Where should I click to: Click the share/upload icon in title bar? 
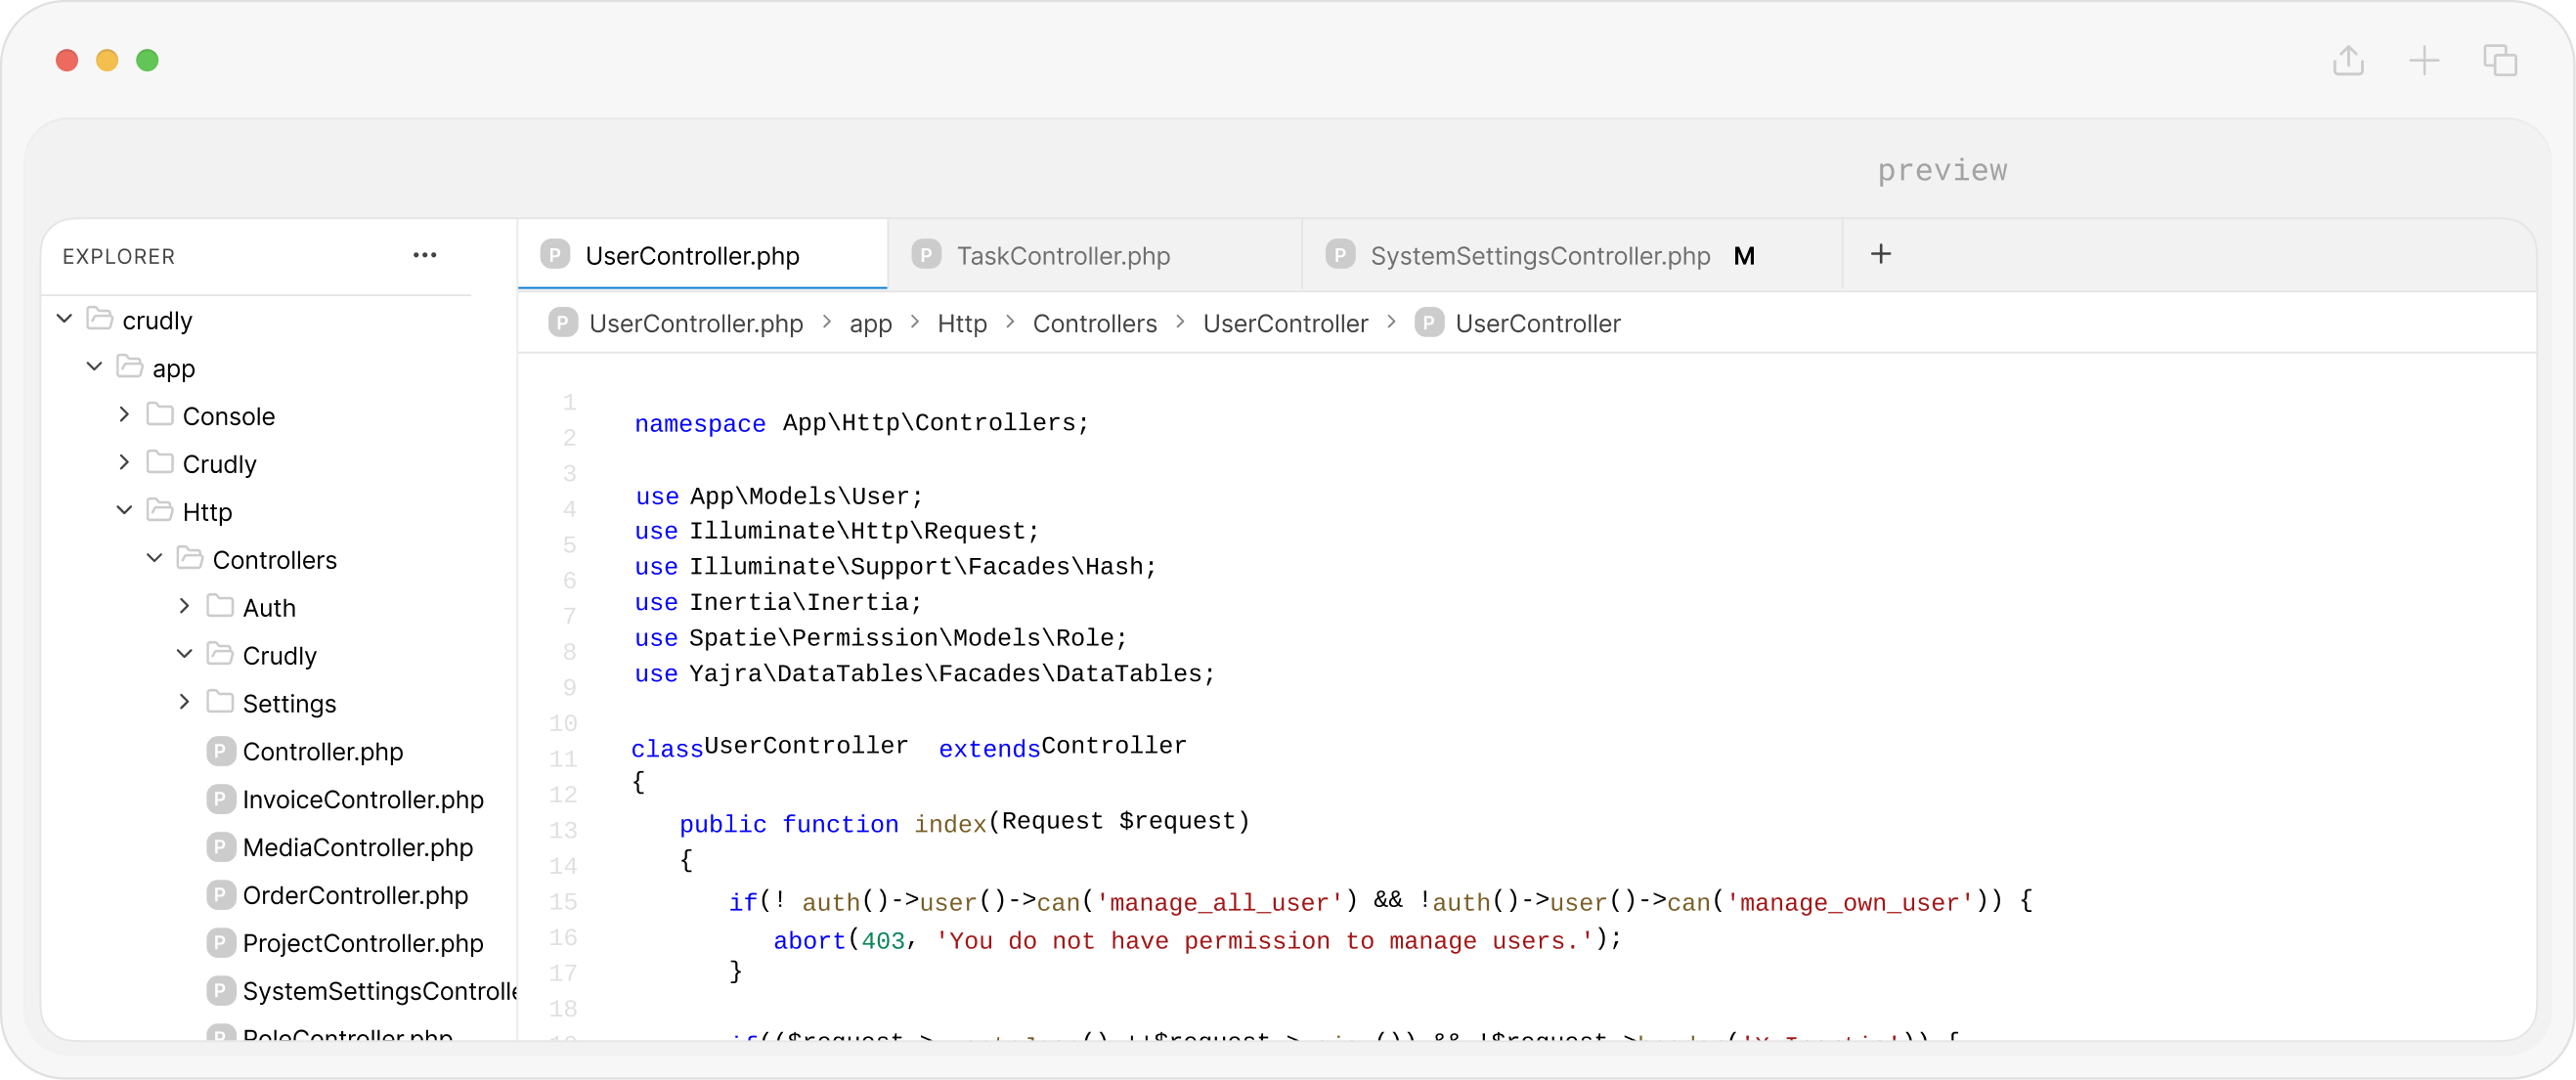(x=2348, y=61)
